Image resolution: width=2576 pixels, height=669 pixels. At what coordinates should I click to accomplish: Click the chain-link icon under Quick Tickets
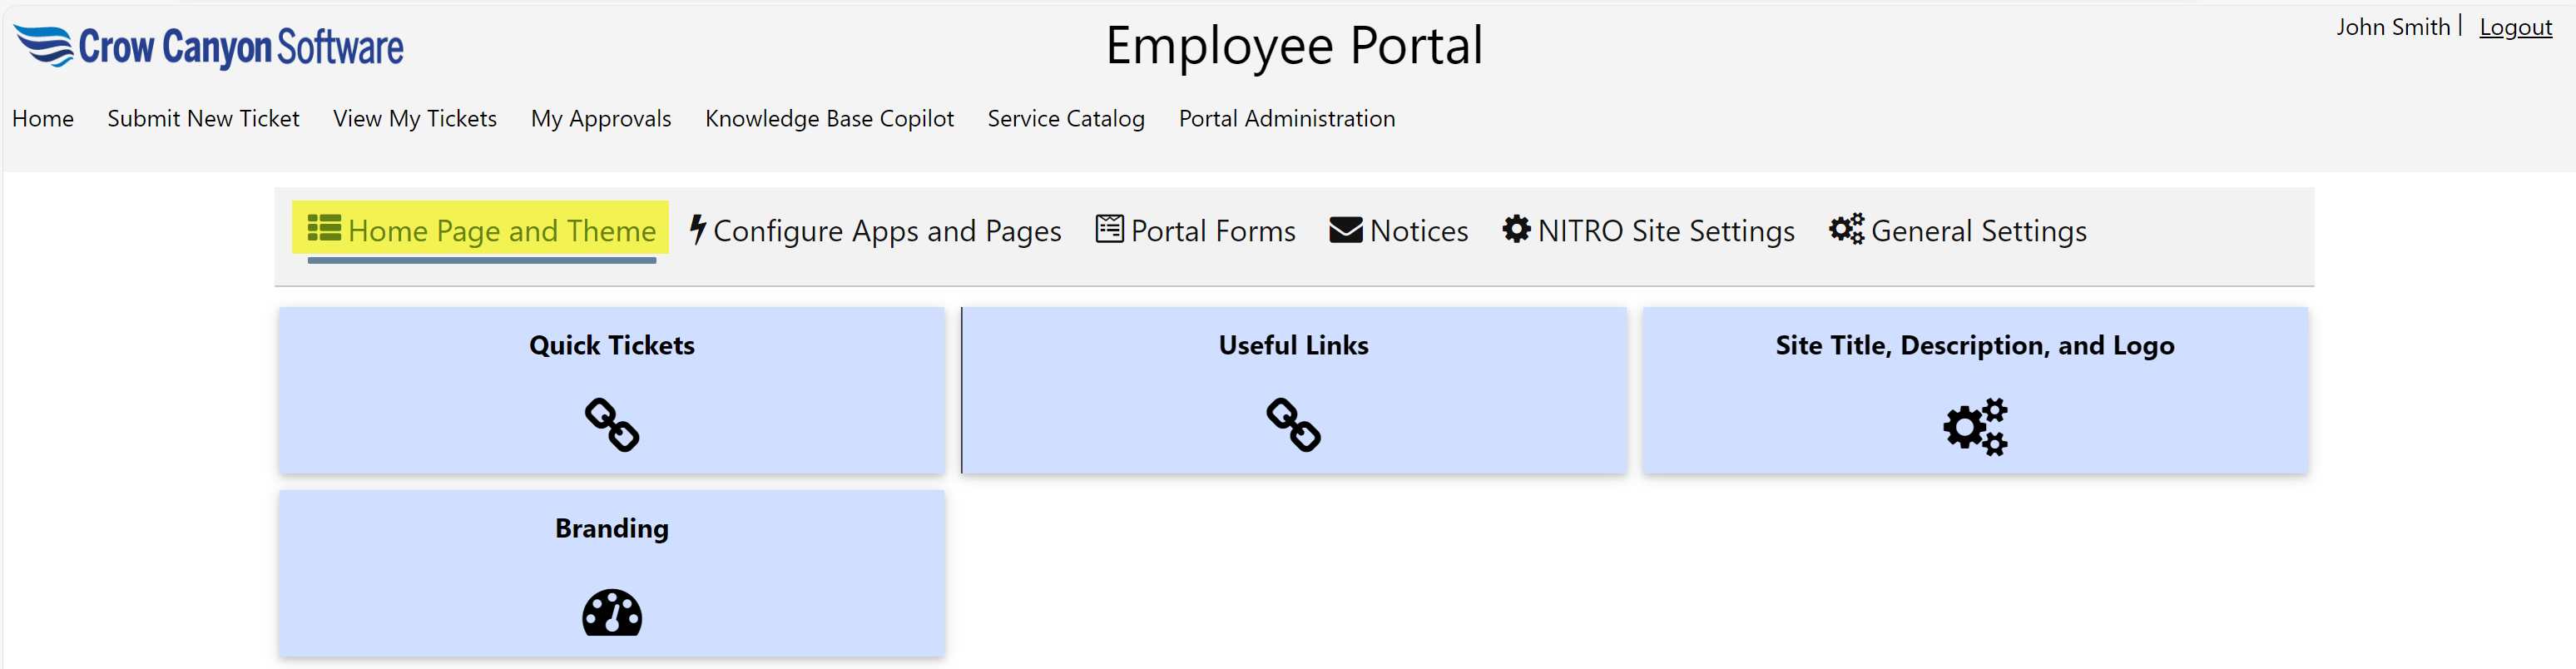(611, 425)
